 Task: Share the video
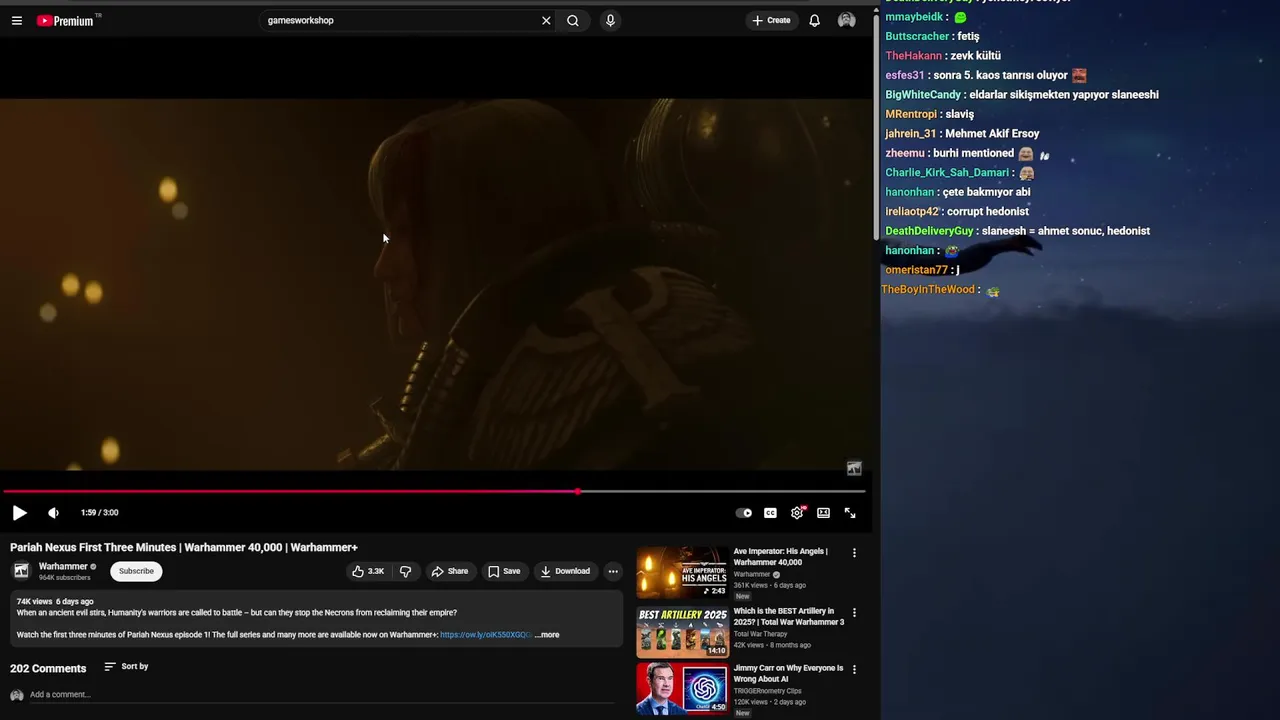pos(449,571)
